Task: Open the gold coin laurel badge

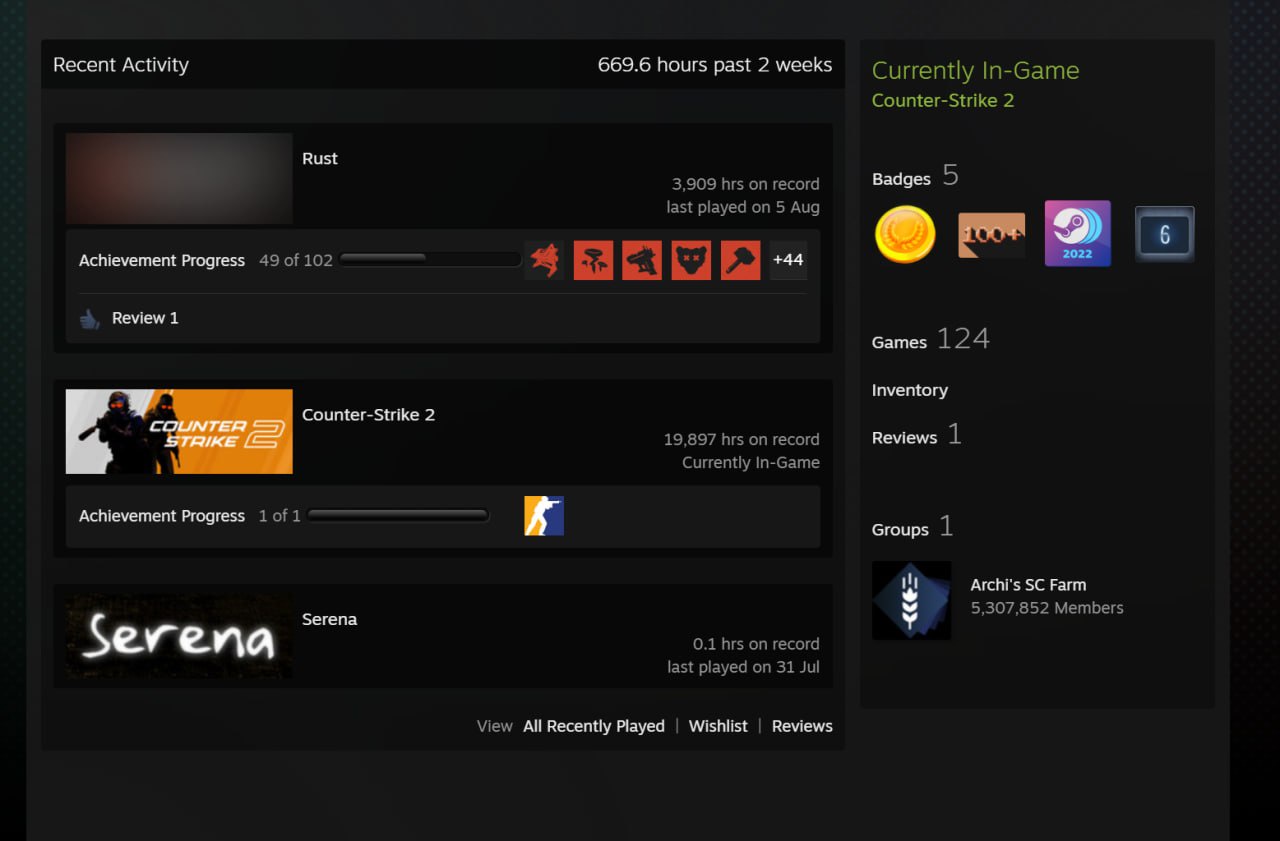Action: pyautogui.click(x=905, y=234)
